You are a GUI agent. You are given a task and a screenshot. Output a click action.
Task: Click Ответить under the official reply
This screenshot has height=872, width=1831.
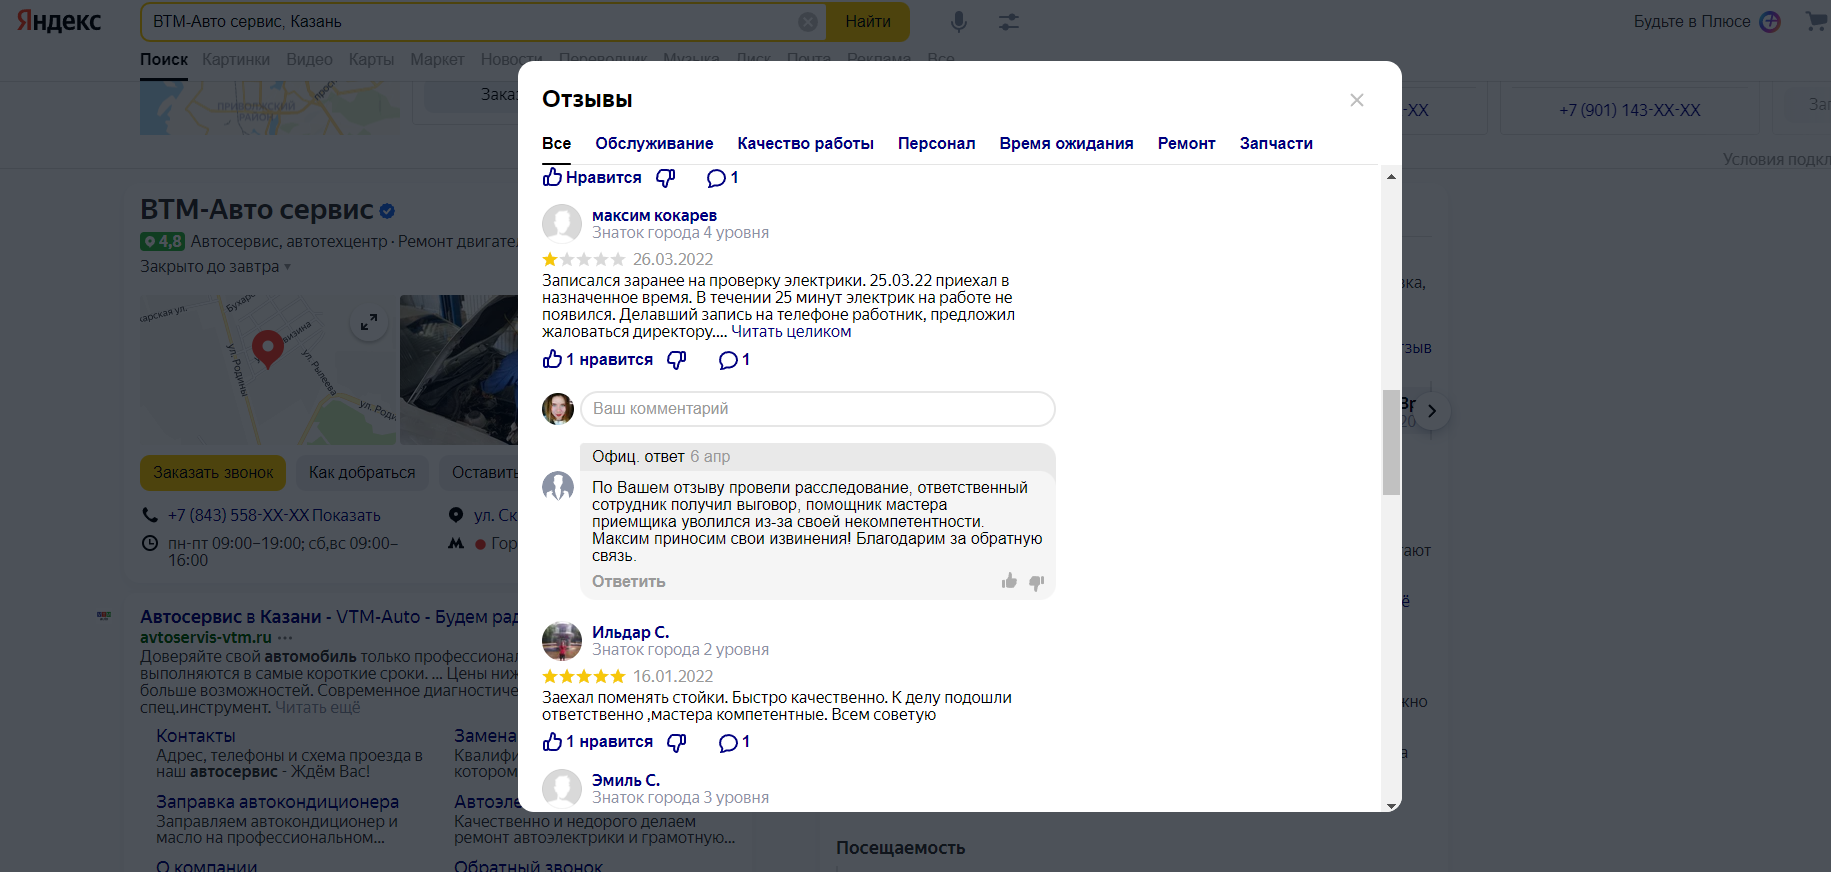pyautogui.click(x=628, y=582)
